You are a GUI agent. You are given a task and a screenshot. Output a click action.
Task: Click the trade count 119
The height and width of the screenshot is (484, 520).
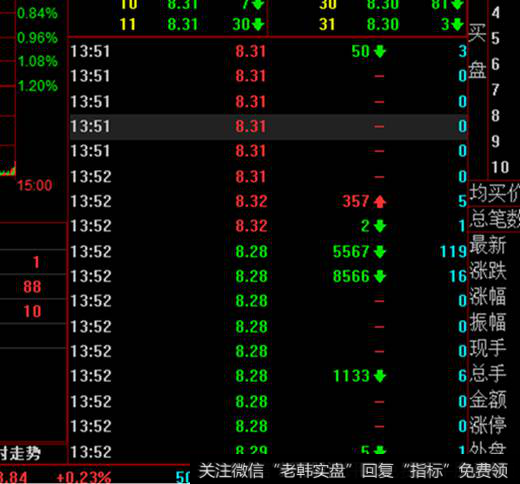tap(453, 252)
